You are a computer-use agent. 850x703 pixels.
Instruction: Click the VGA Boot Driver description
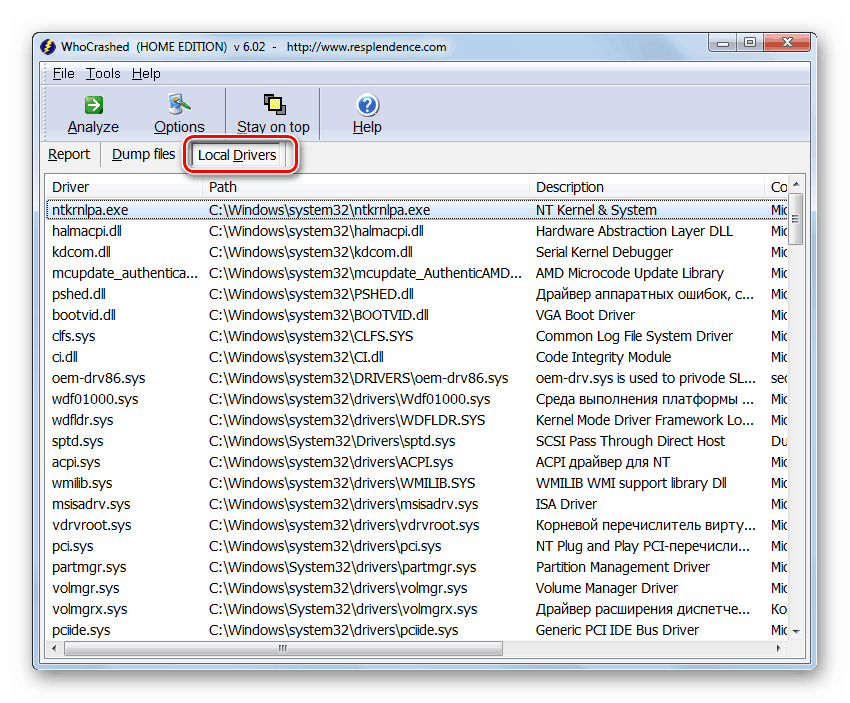[x=585, y=315]
